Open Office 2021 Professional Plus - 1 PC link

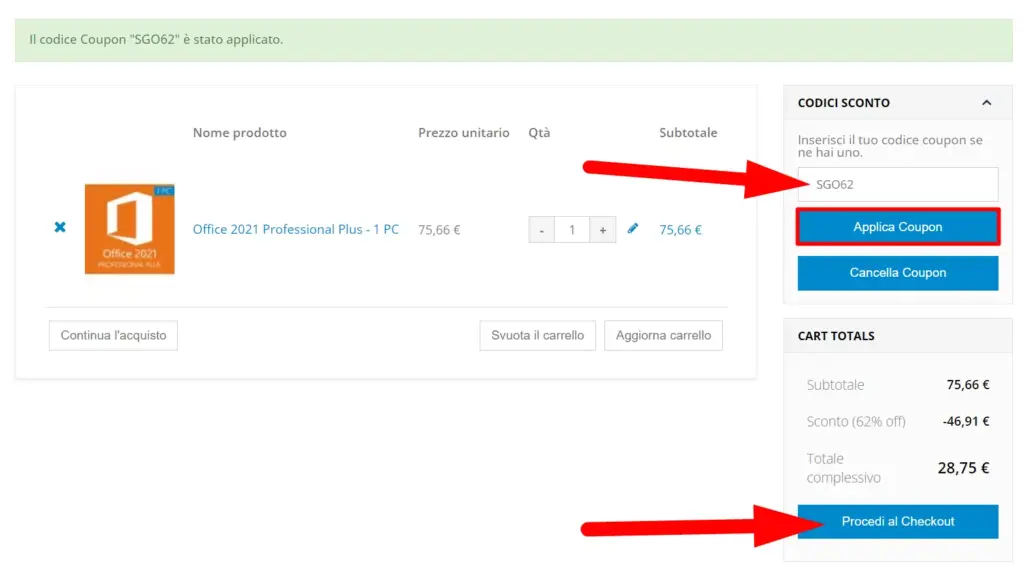[x=295, y=229]
